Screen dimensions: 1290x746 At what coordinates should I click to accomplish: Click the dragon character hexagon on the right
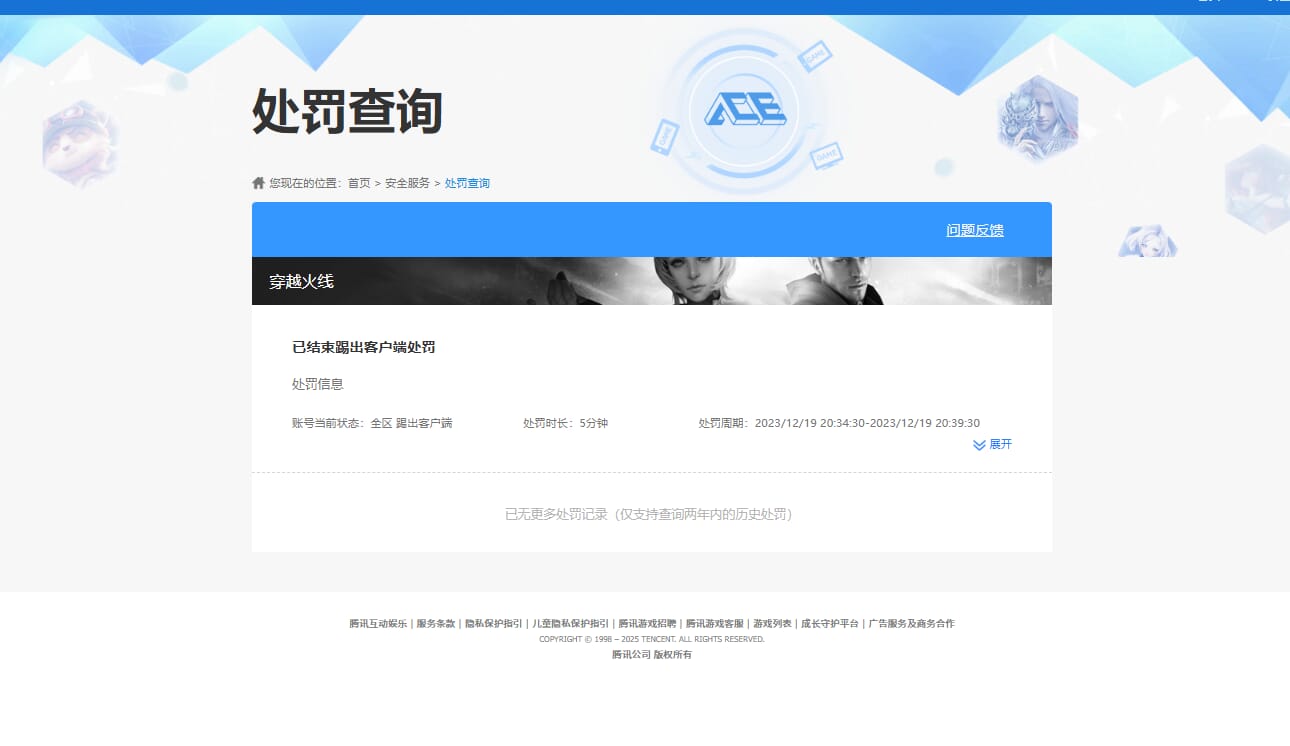[x=1038, y=117]
